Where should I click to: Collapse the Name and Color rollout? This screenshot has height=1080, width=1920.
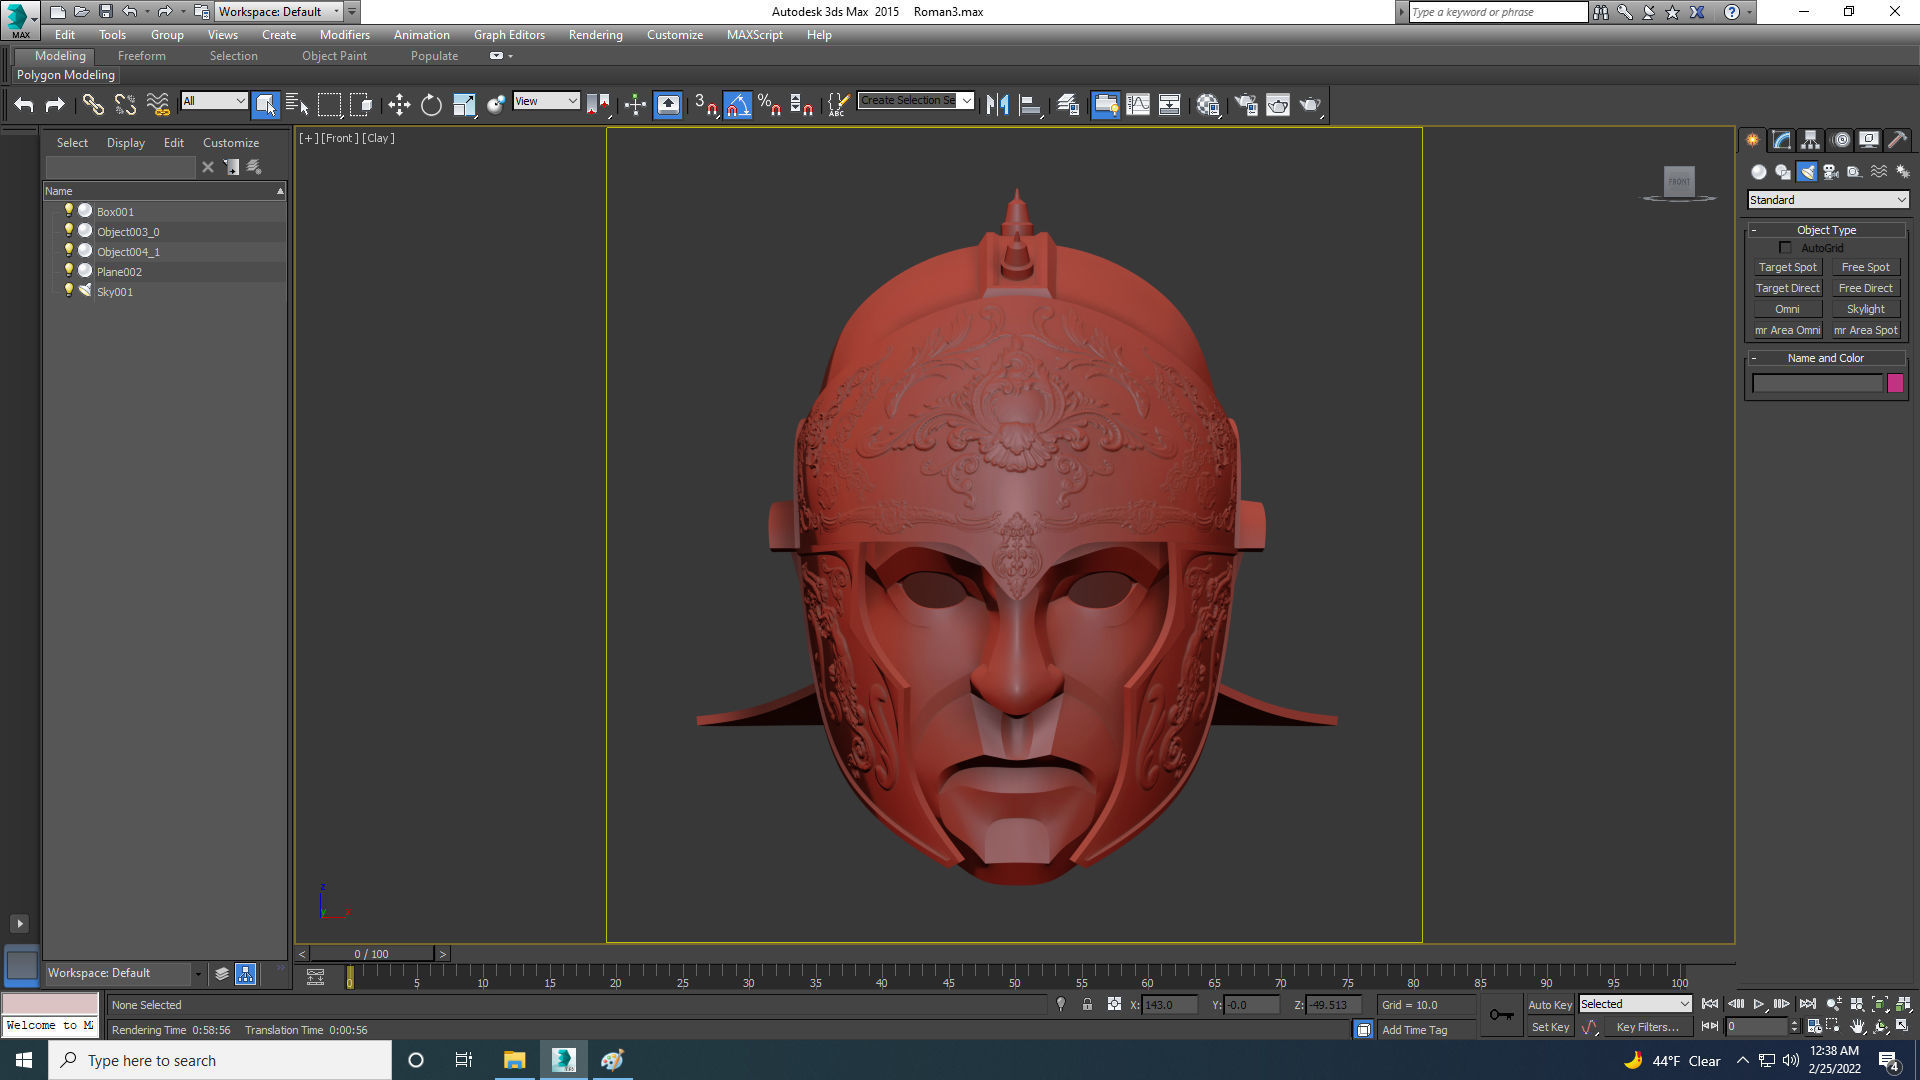(1826, 358)
